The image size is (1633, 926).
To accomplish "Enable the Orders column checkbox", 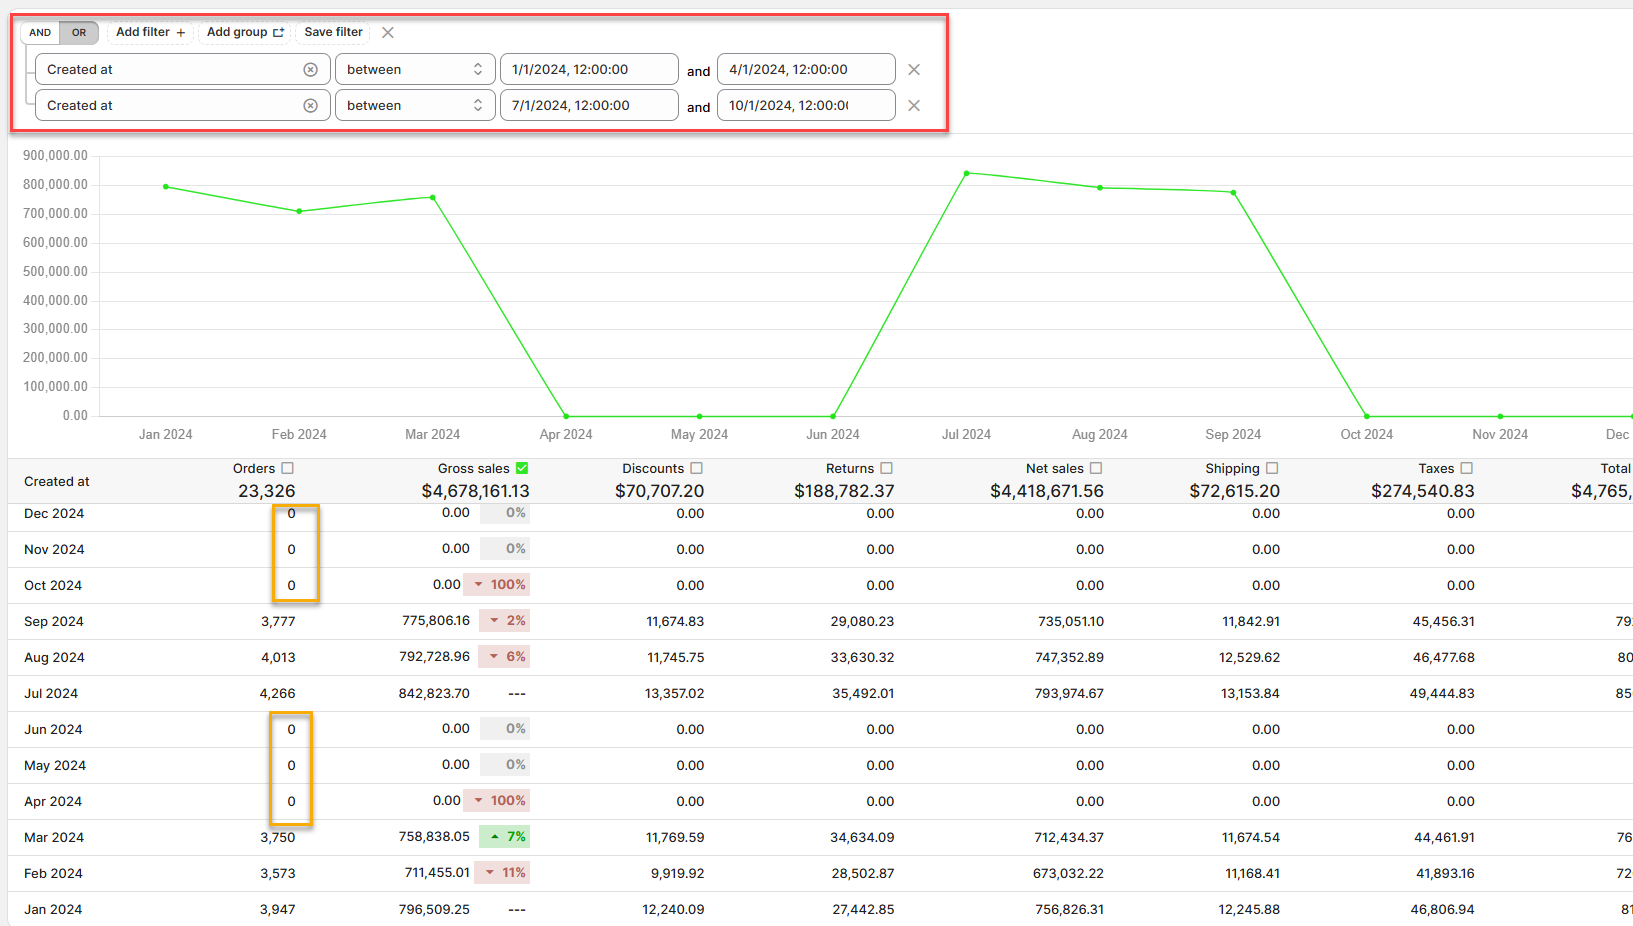I will click(x=288, y=468).
